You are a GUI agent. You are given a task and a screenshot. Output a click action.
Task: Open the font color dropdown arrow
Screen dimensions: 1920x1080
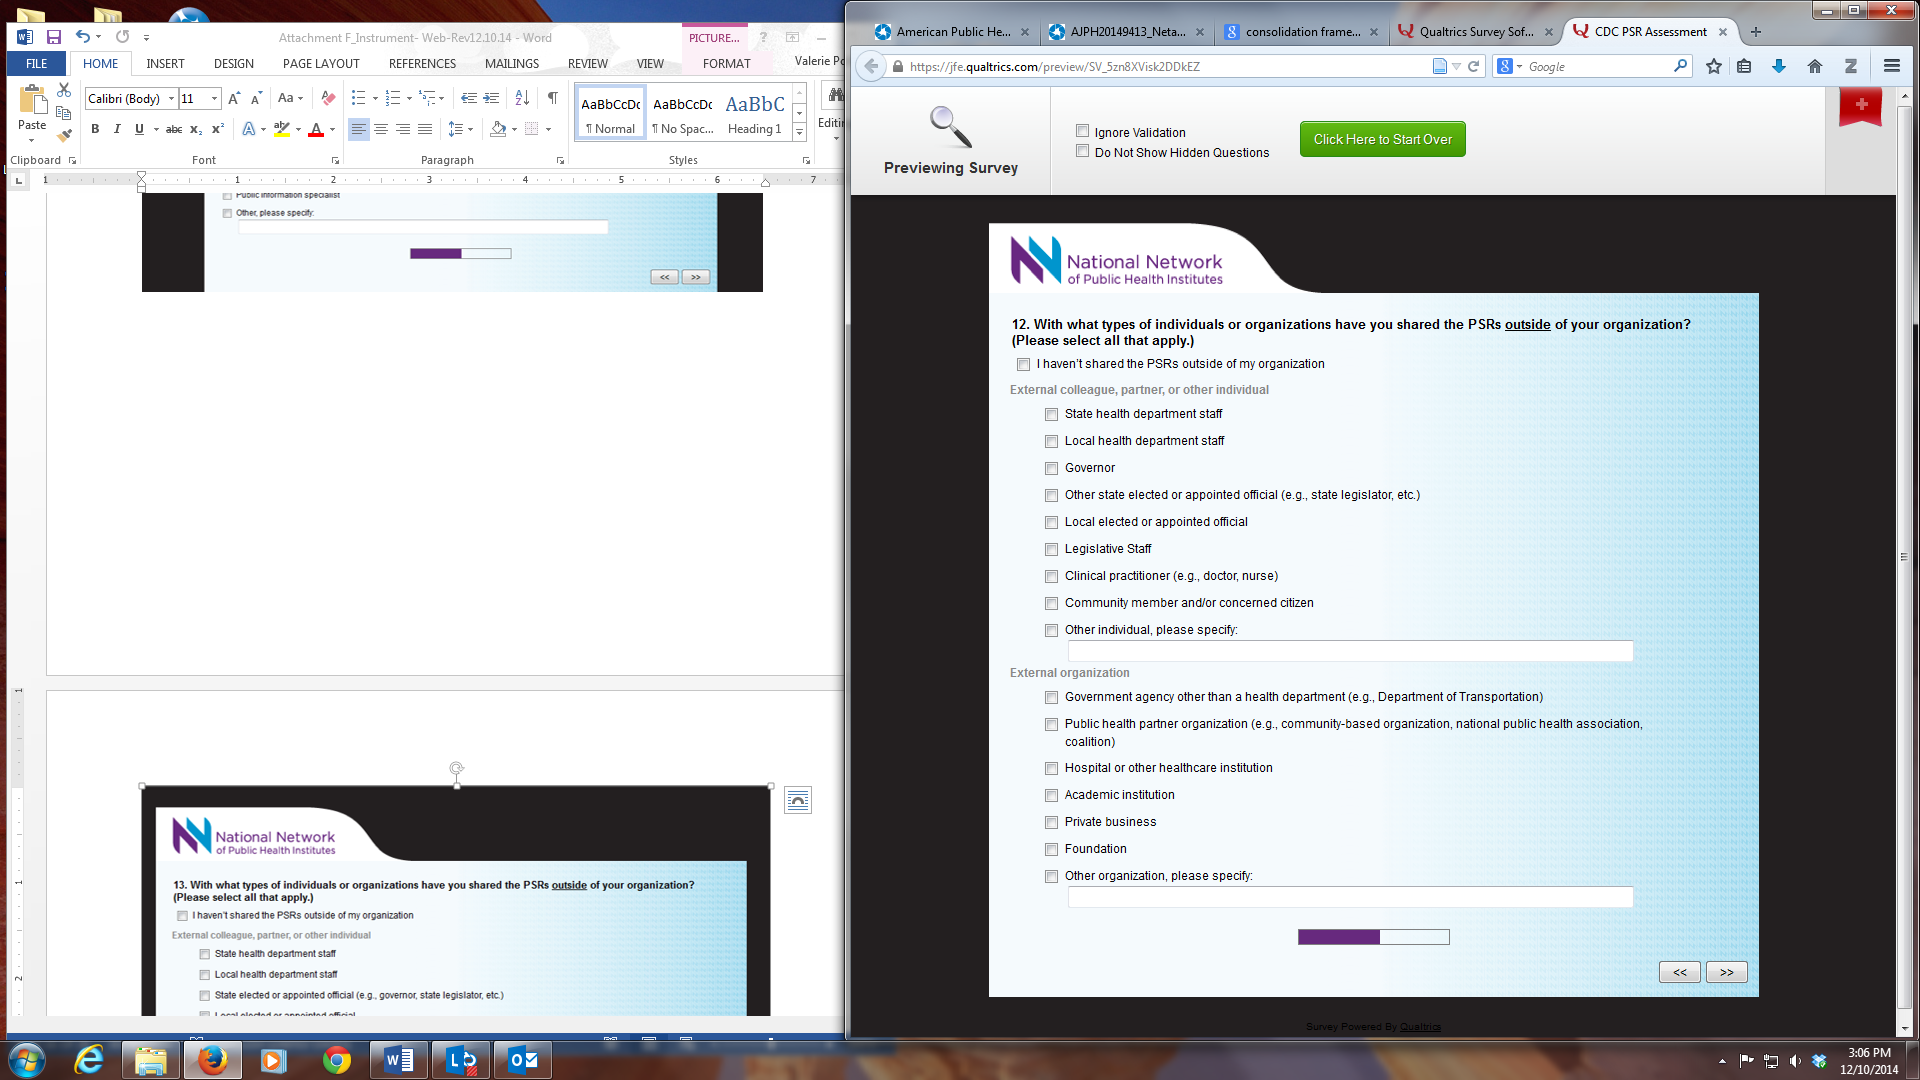[x=332, y=129]
